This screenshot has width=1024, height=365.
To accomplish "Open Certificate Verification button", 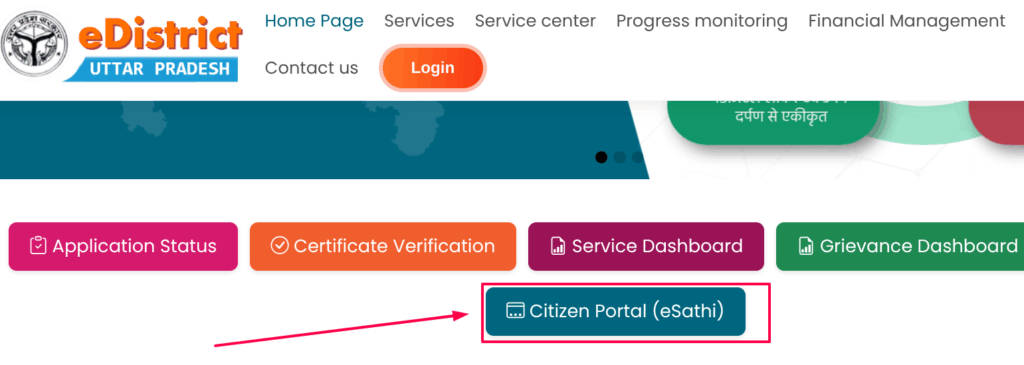I will point(383,246).
